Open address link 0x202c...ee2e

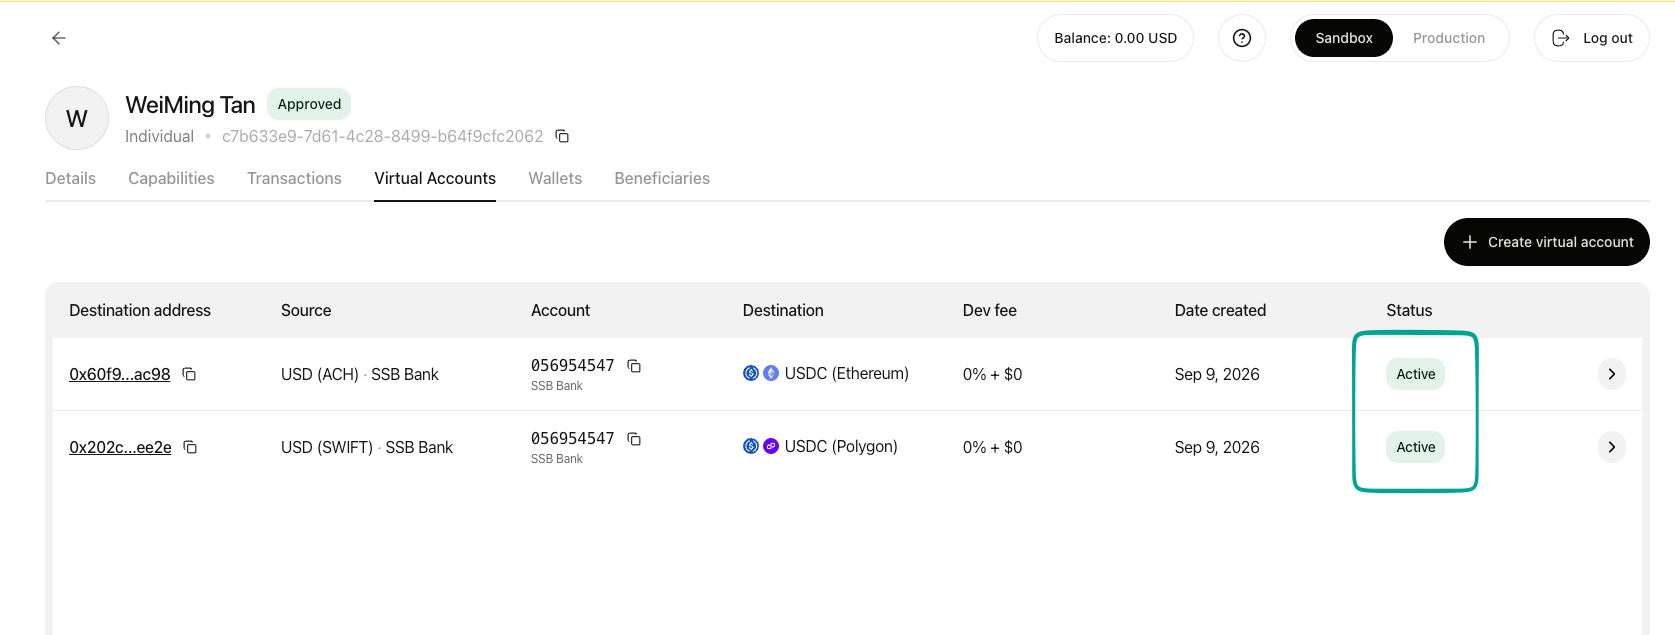(x=120, y=447)
